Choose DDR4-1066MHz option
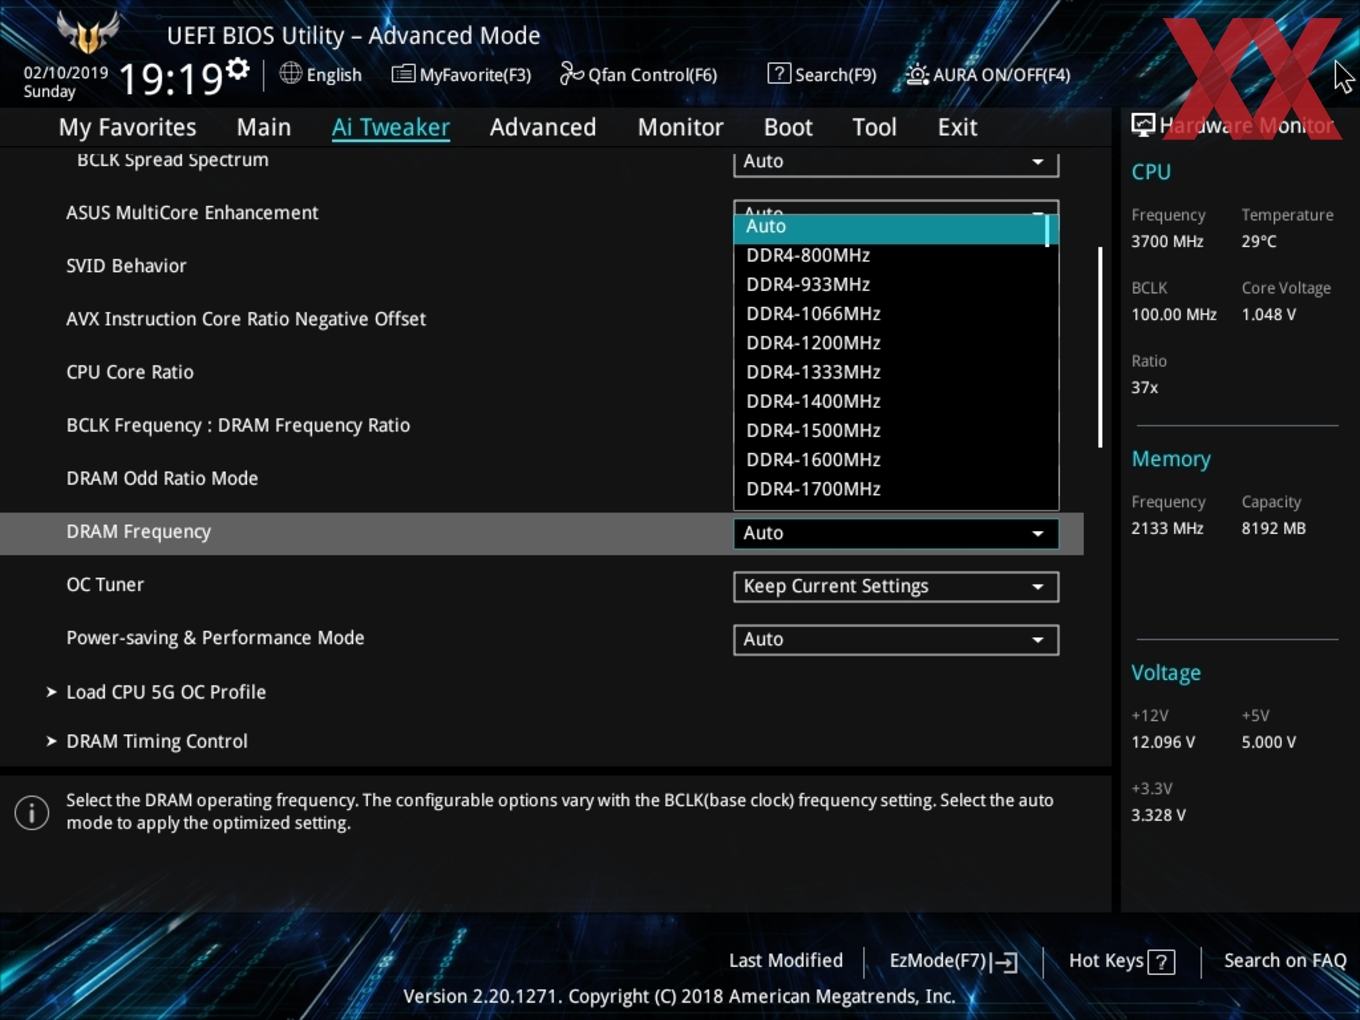The width and height of the screenshot is (1360, 1020). coord(890,313)
